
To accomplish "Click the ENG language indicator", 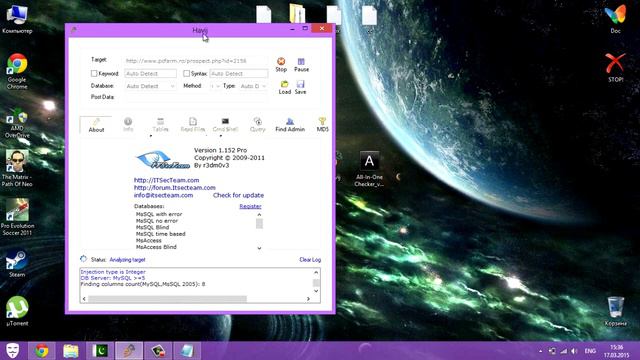I will 590,351.
